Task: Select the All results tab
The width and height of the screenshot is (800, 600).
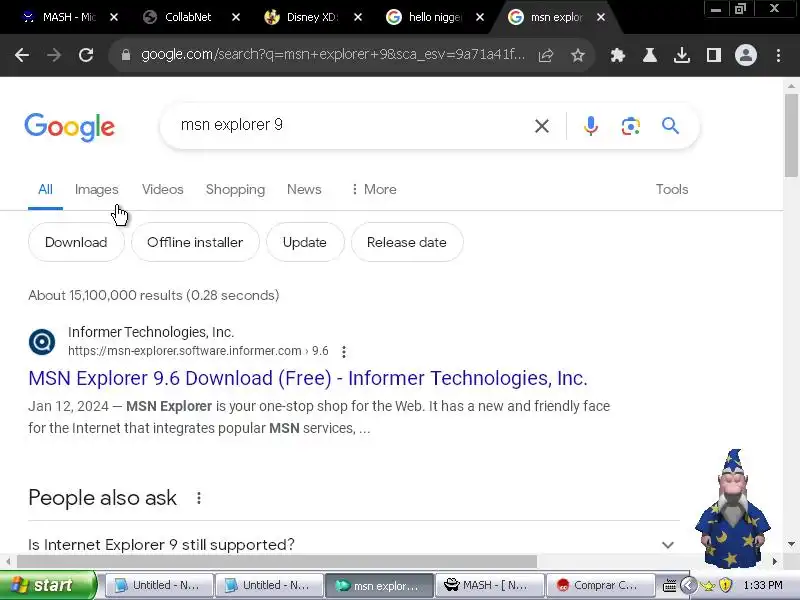Action: [x=45, y=189]
